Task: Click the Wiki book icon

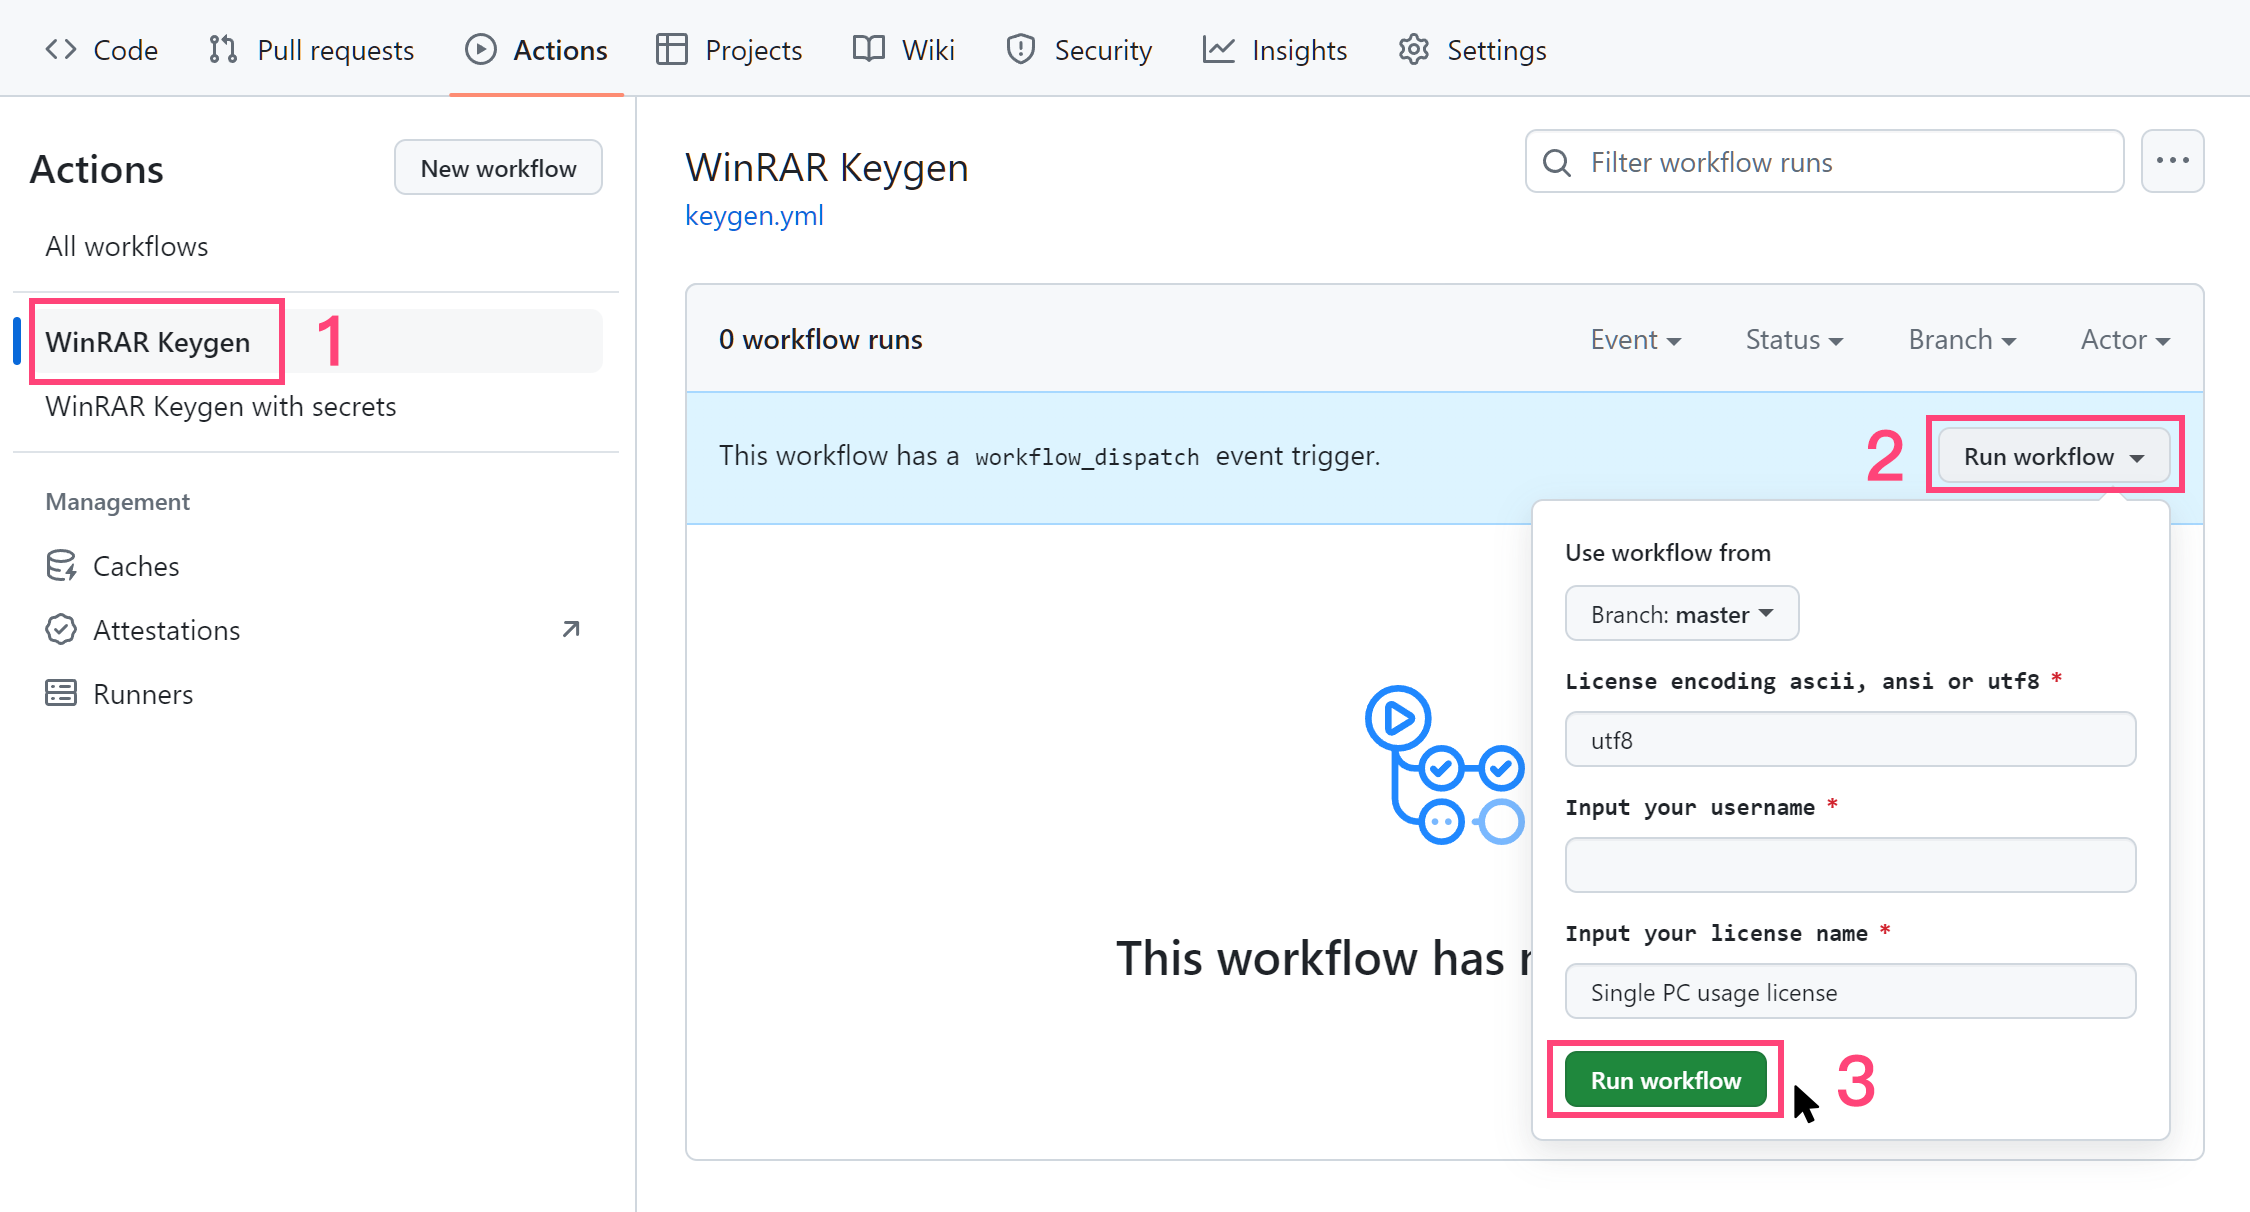Action: (x=868, y=50)
